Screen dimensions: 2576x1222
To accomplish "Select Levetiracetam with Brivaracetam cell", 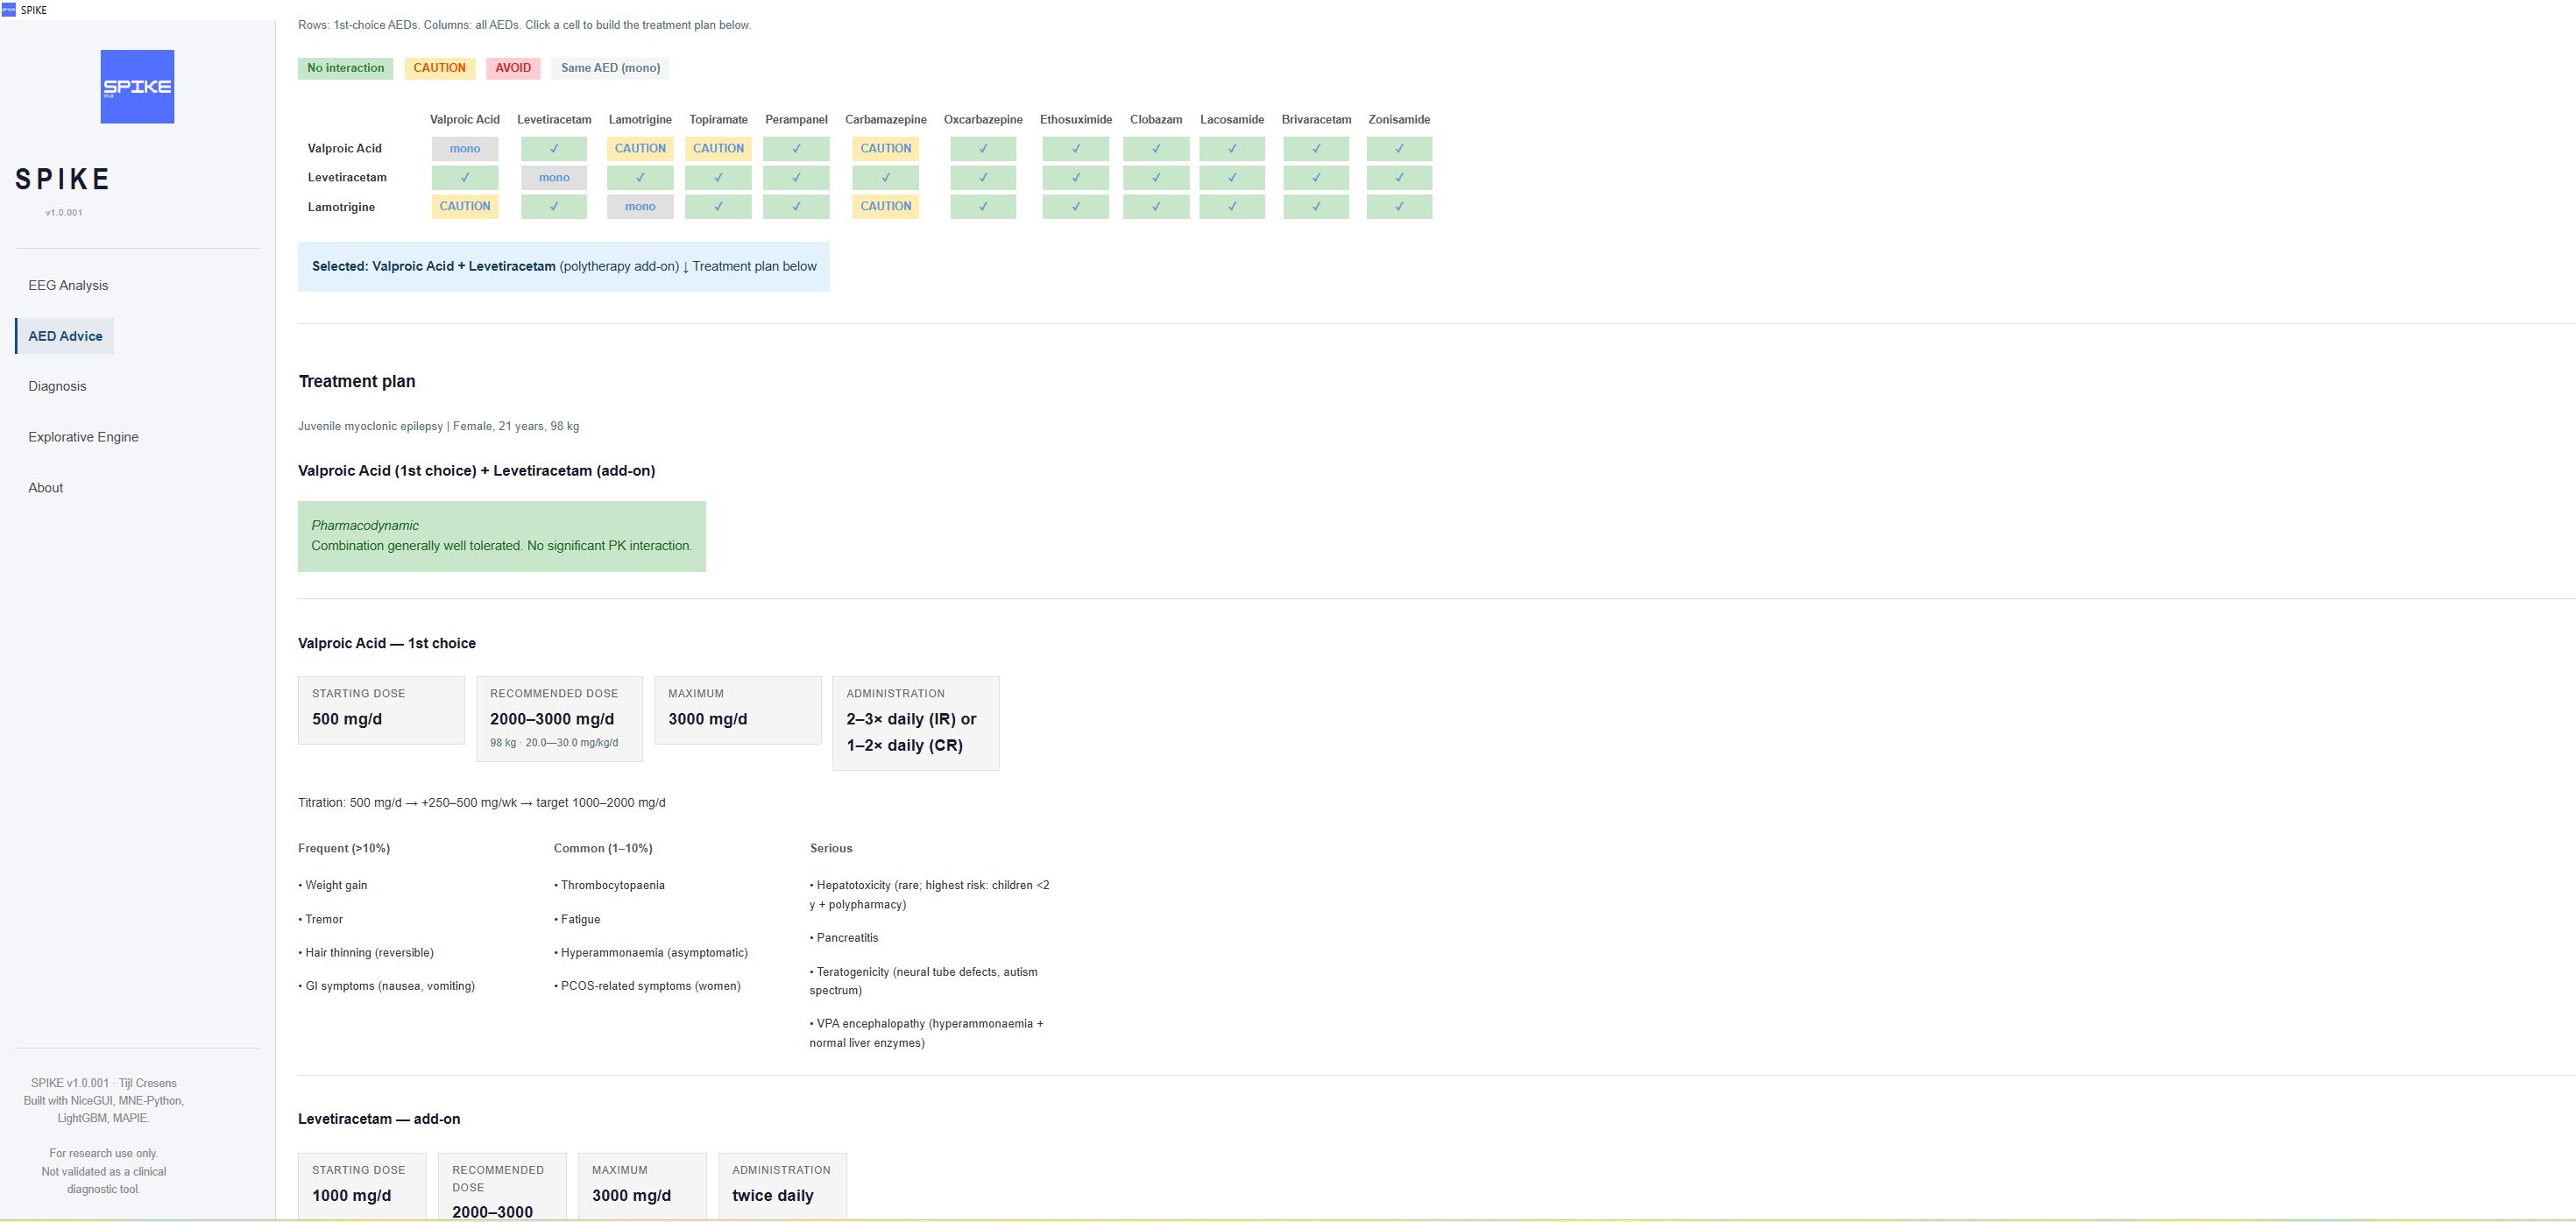I will point(1316,178).
